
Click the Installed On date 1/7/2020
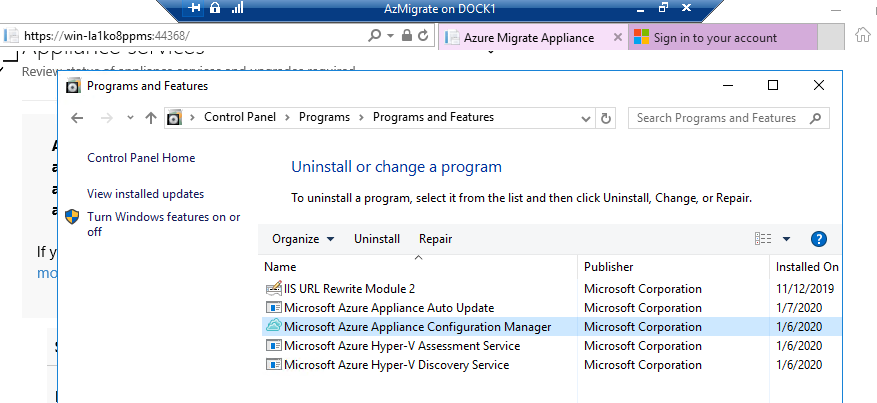point(799,308)
